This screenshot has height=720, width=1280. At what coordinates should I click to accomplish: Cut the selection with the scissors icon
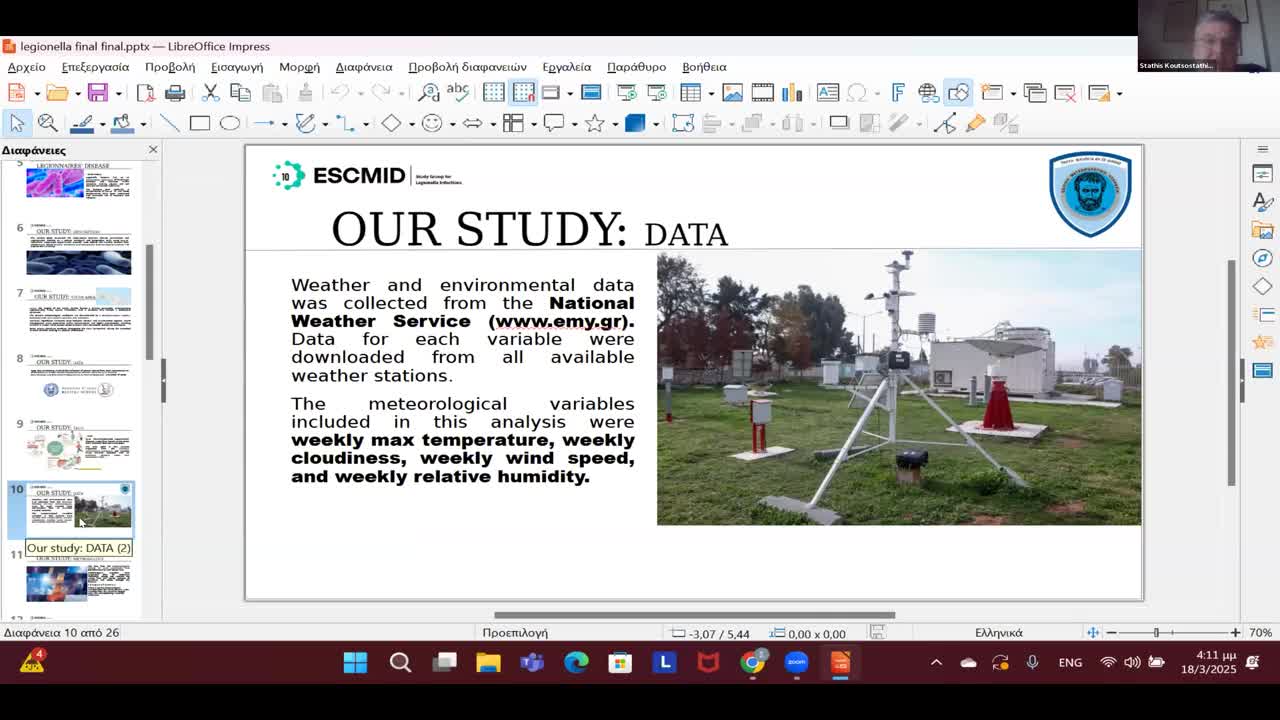click(x=210, y=93)
